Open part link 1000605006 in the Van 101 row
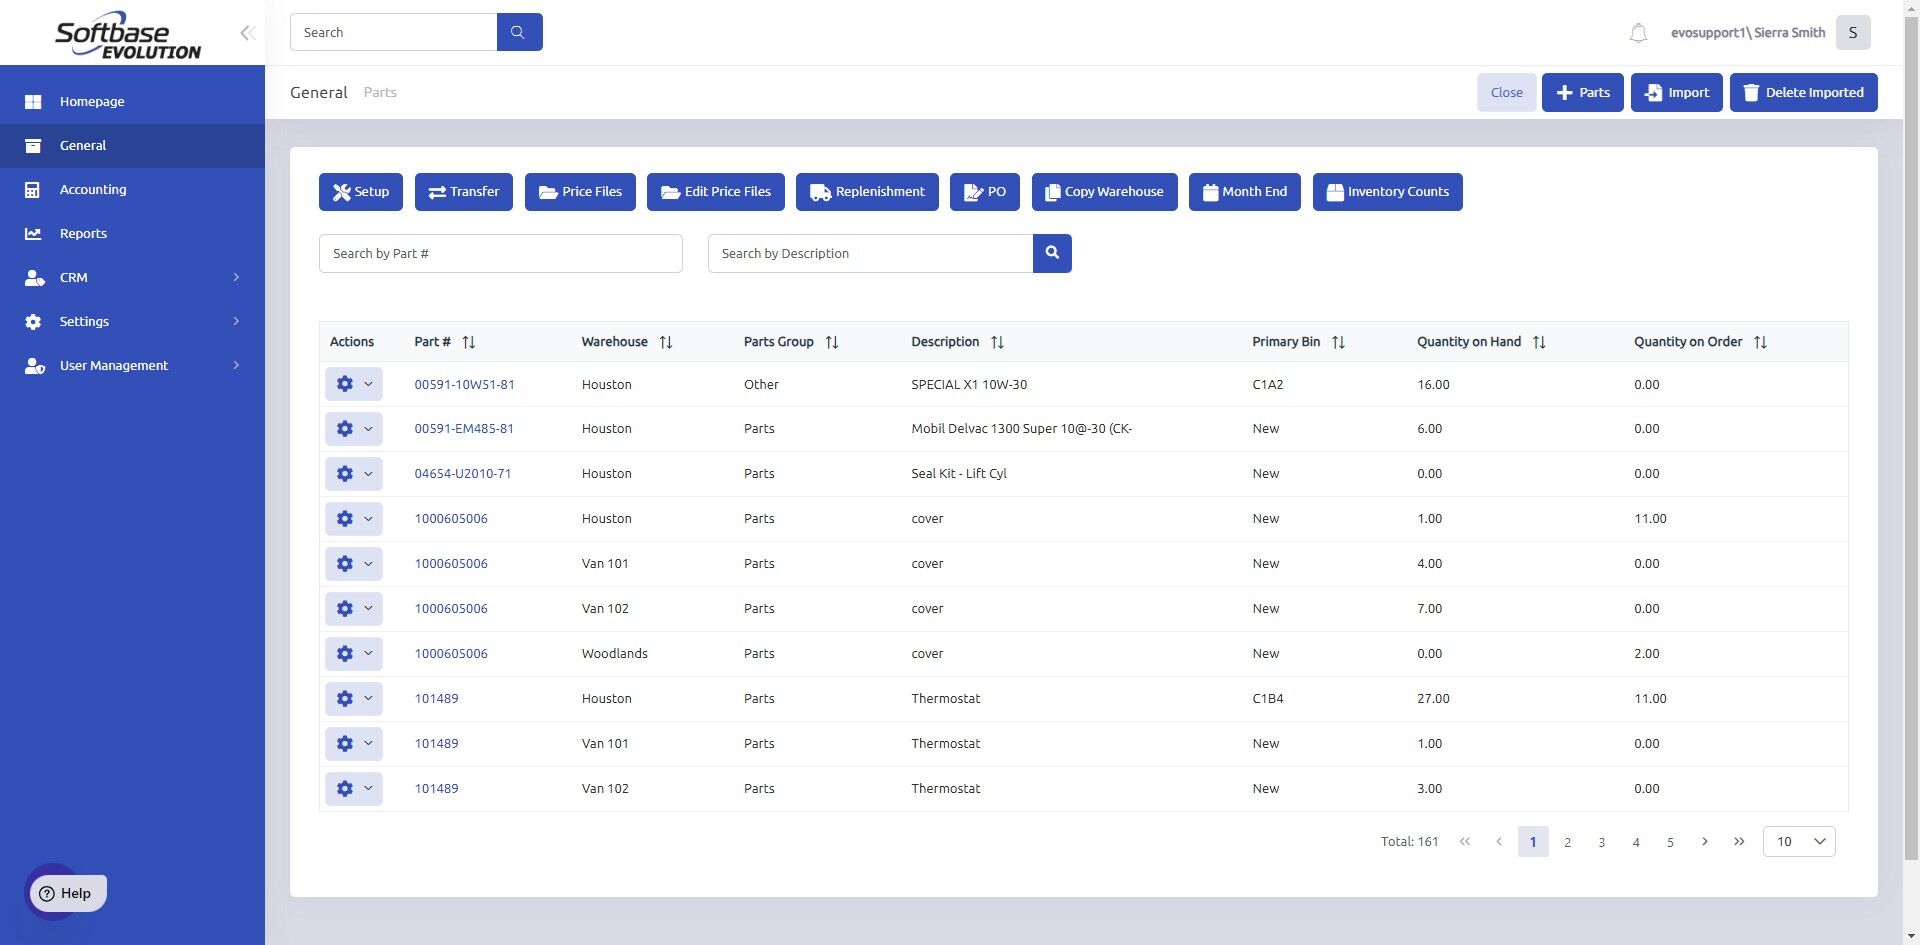The width and height of the screenshot is (1920, 945). pyautogui.click(x=451, y=564)
